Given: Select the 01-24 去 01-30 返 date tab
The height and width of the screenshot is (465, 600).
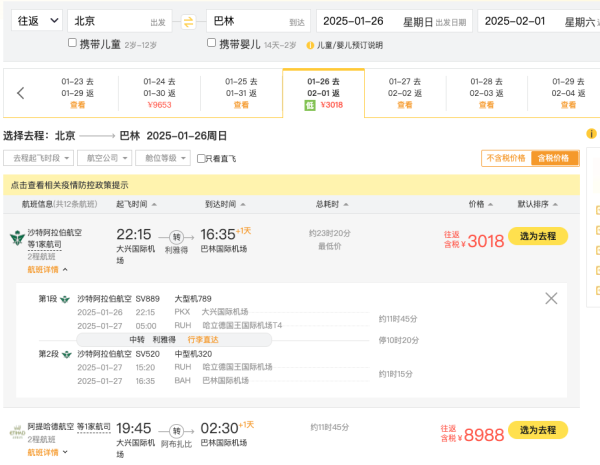Looking at the screenshot, I should pos(160,93).
